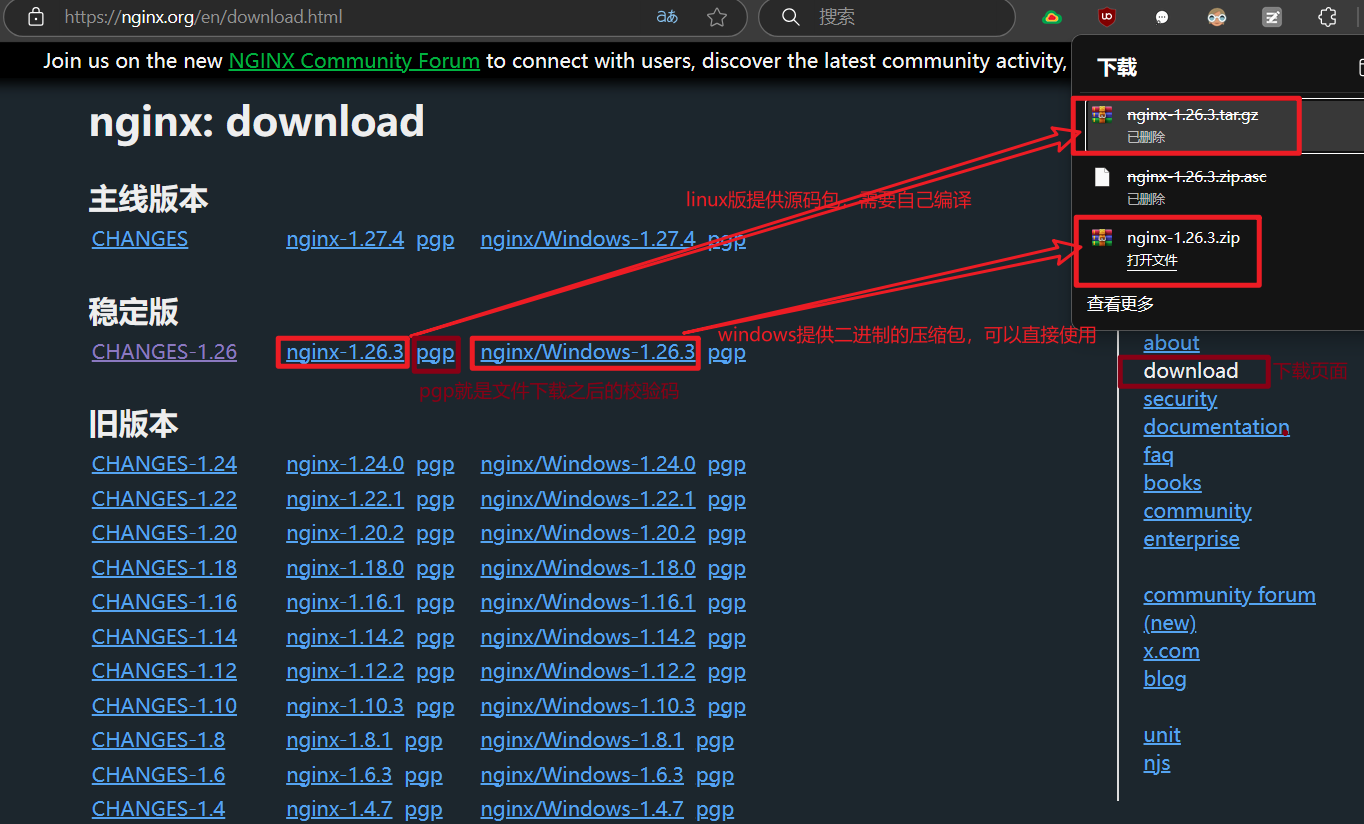Image resolution: width=1364 pixels, height=824 pixels.
Task: Download nginx/Windows-1.6.3
Action: pyautogui.click(x=582, y=775)
